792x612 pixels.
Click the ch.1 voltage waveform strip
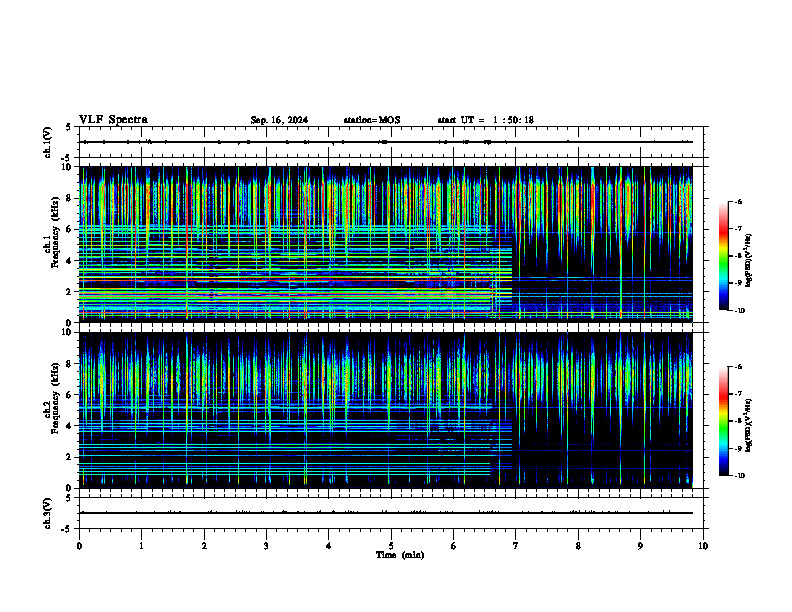391,142
